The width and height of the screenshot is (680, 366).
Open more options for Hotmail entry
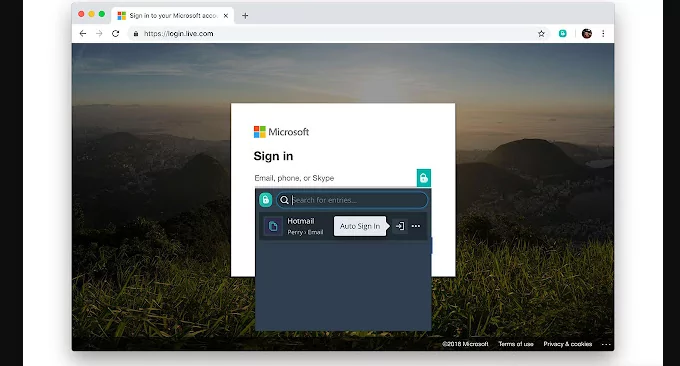(x=416, y=226)
